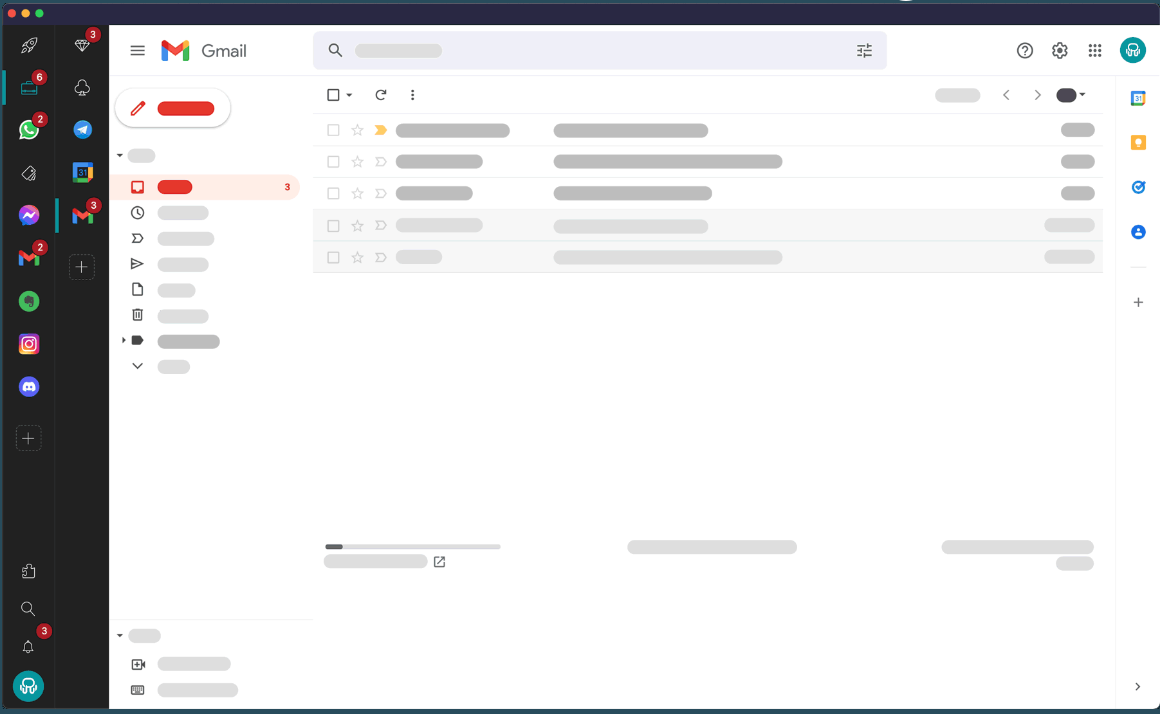This screenshot has height=714, width=1160.
Task: Tick the select-all checkbox in the toolbar
Action: [x=333, y=95]
